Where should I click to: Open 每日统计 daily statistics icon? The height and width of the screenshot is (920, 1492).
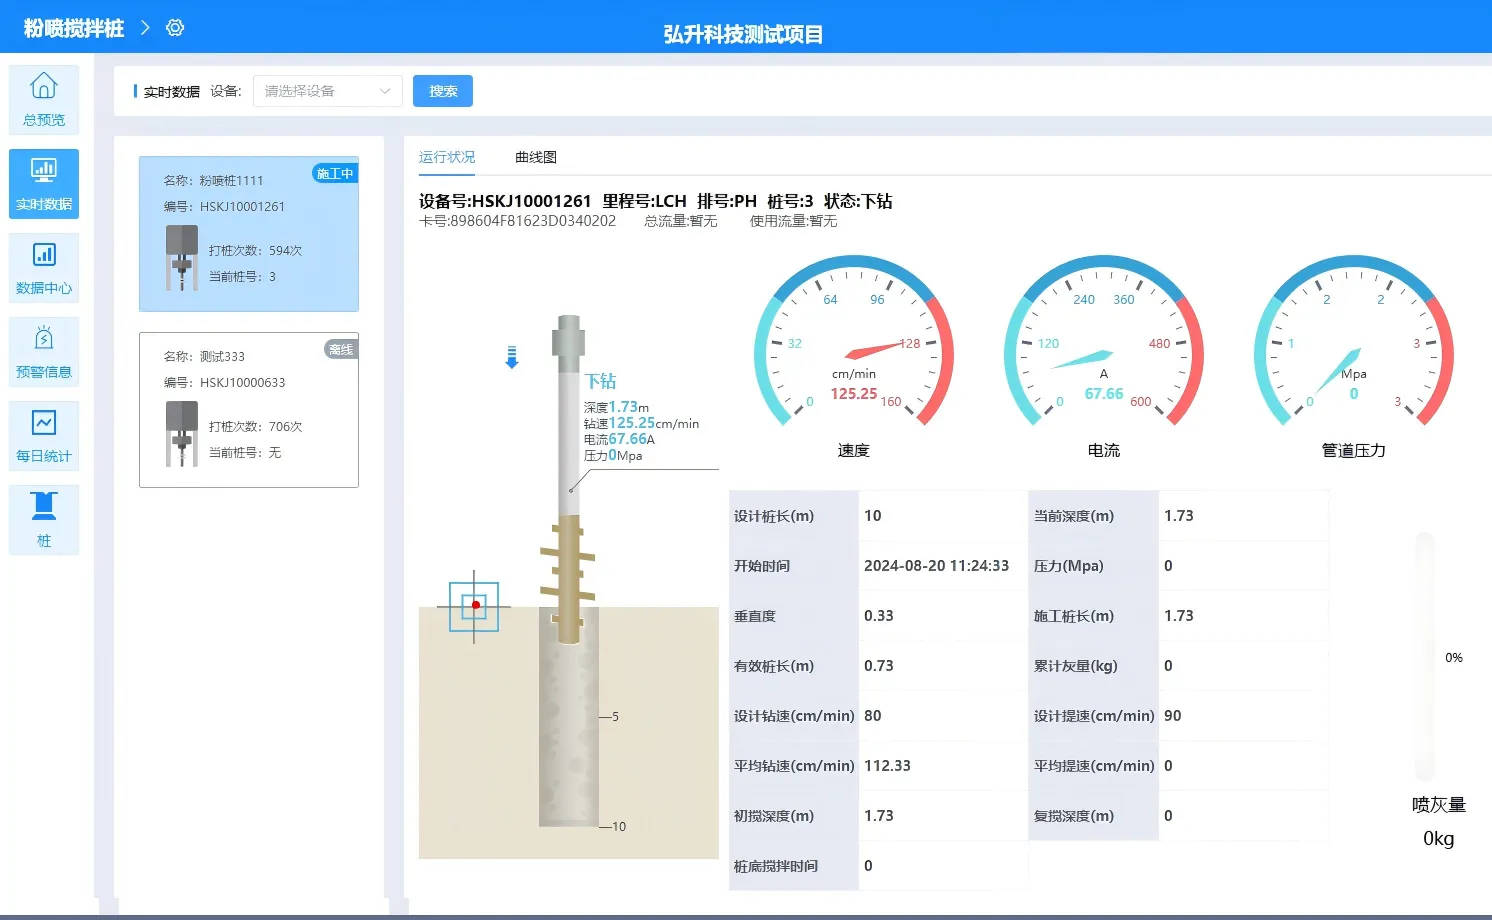click(x=44, y=435)
